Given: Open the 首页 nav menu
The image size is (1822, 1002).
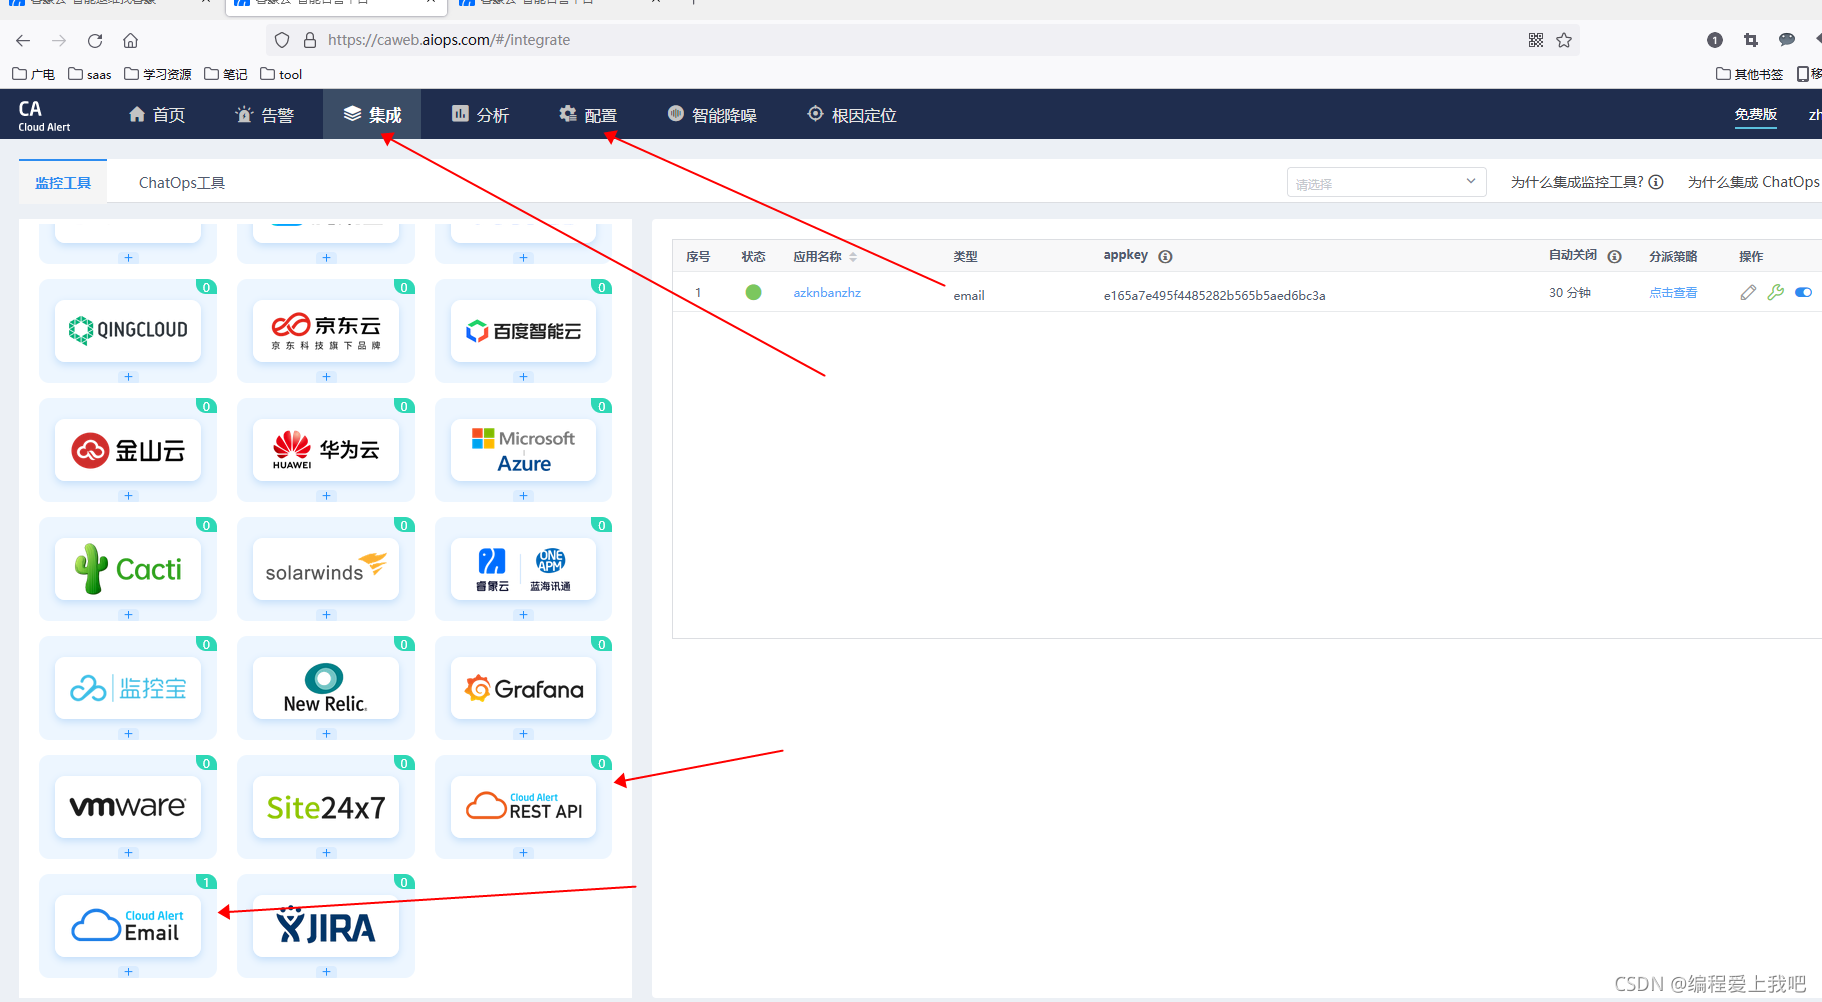Looking at the screenshot, I should tap(157, 115).
